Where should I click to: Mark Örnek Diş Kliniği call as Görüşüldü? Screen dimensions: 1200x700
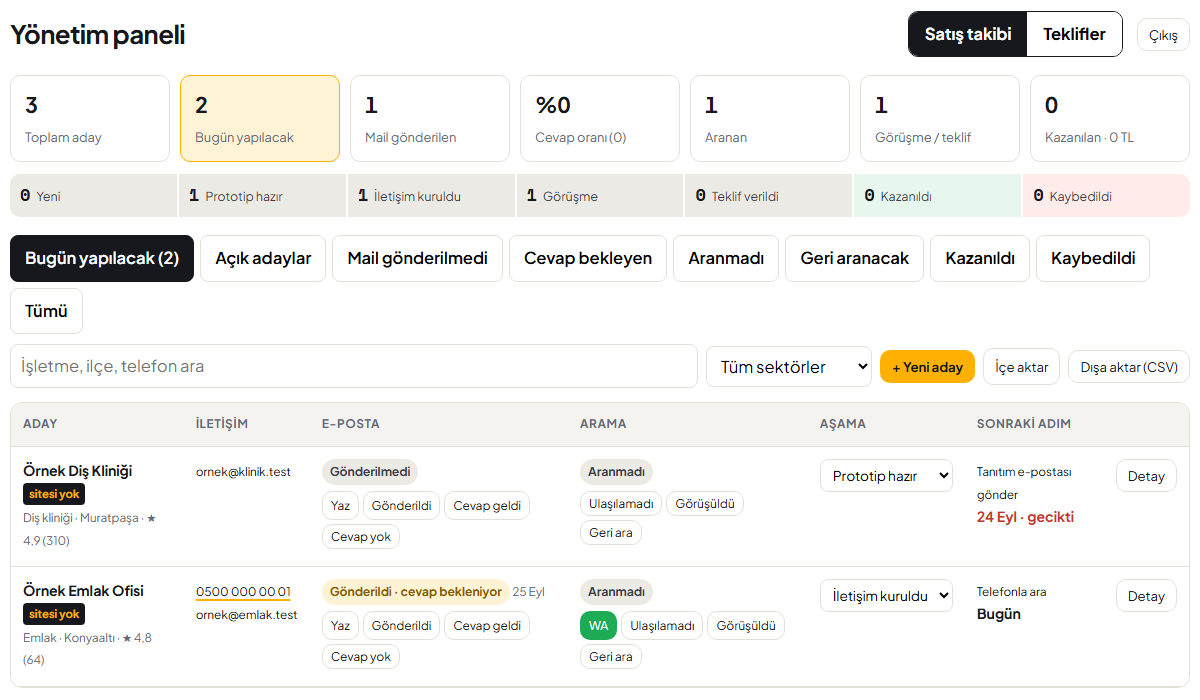pyautogui.click(x=705, y=504)
